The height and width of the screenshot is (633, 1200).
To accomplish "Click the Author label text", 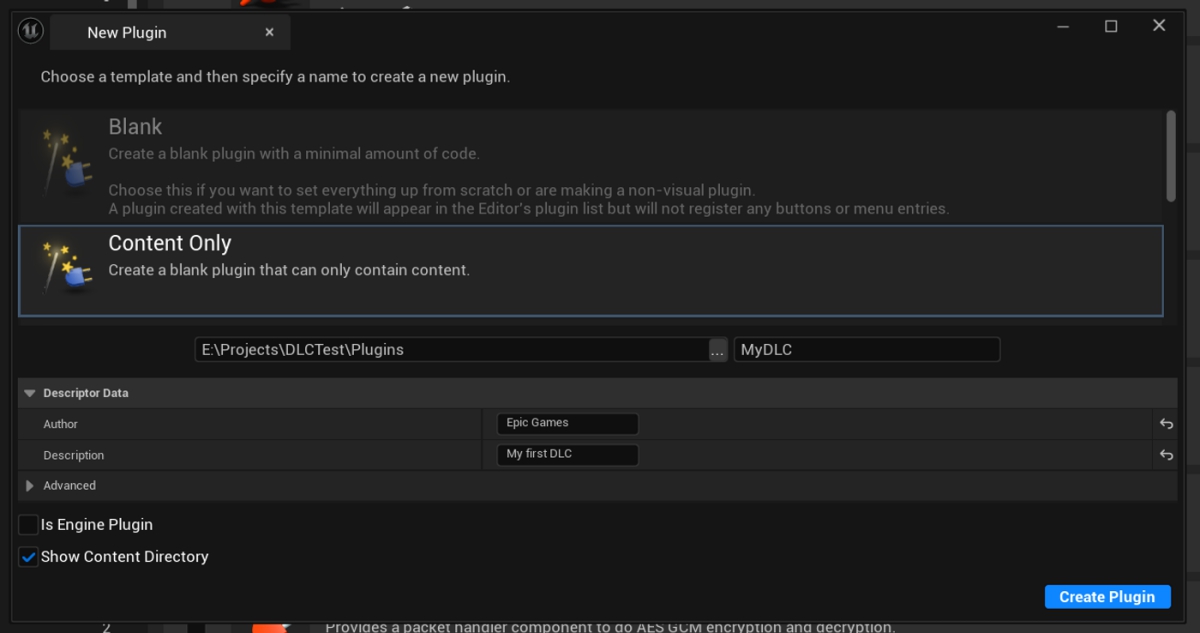I will coord(60,424).
